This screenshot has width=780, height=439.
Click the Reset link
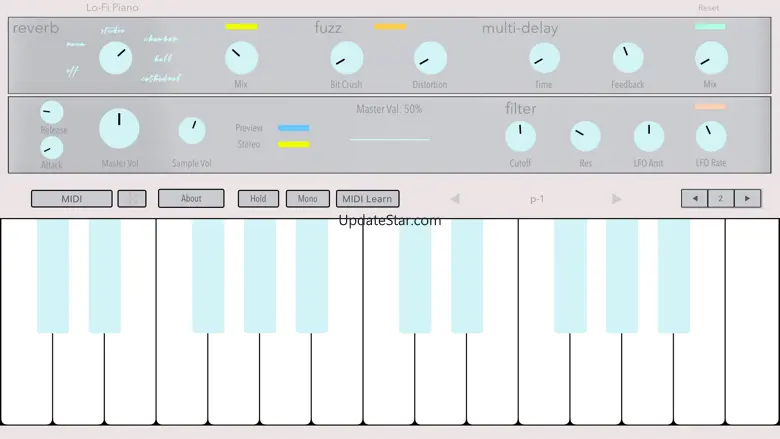(x=708, y=8)
